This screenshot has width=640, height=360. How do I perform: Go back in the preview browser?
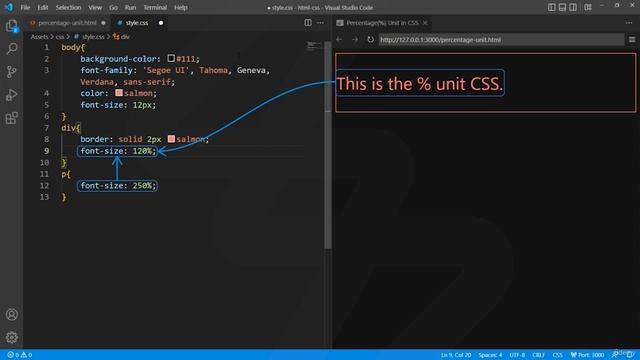click(339, 40)
